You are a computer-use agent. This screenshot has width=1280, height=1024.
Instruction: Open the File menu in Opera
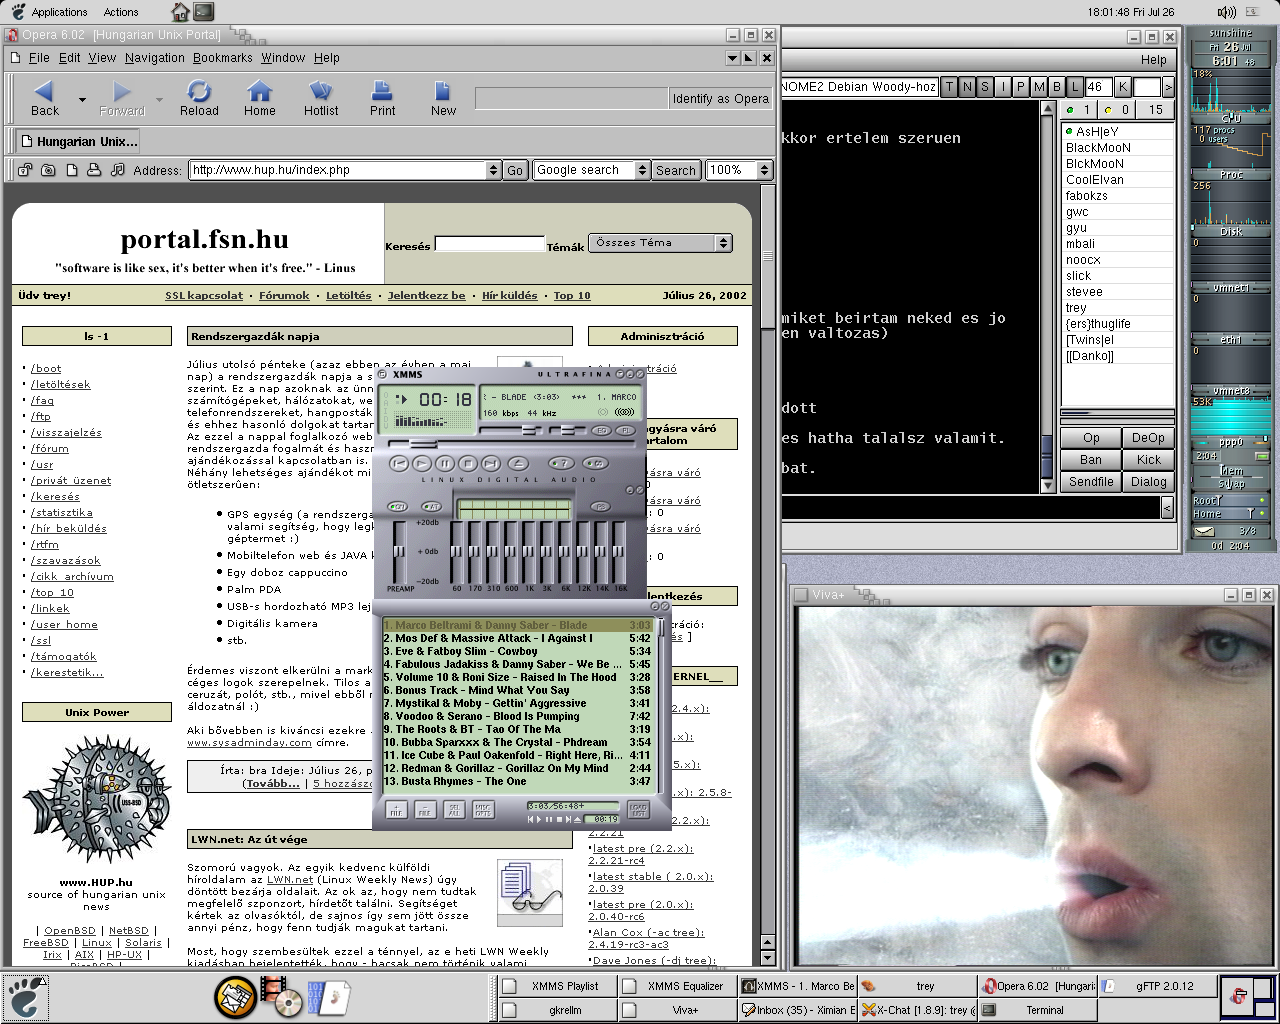tap(39, 58)
